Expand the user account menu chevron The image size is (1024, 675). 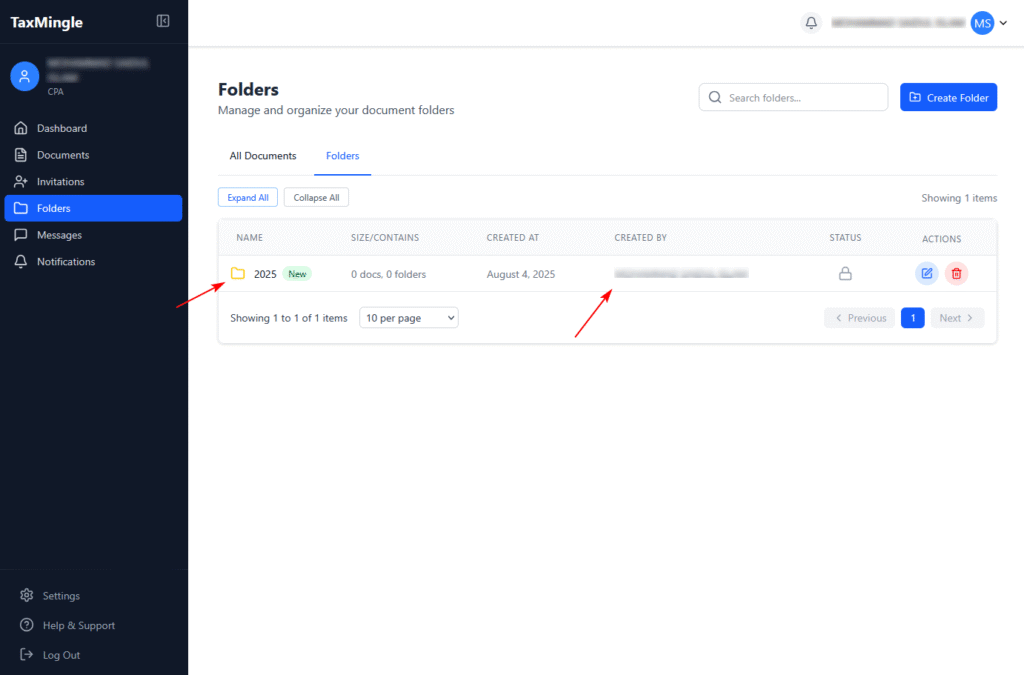1003,23
